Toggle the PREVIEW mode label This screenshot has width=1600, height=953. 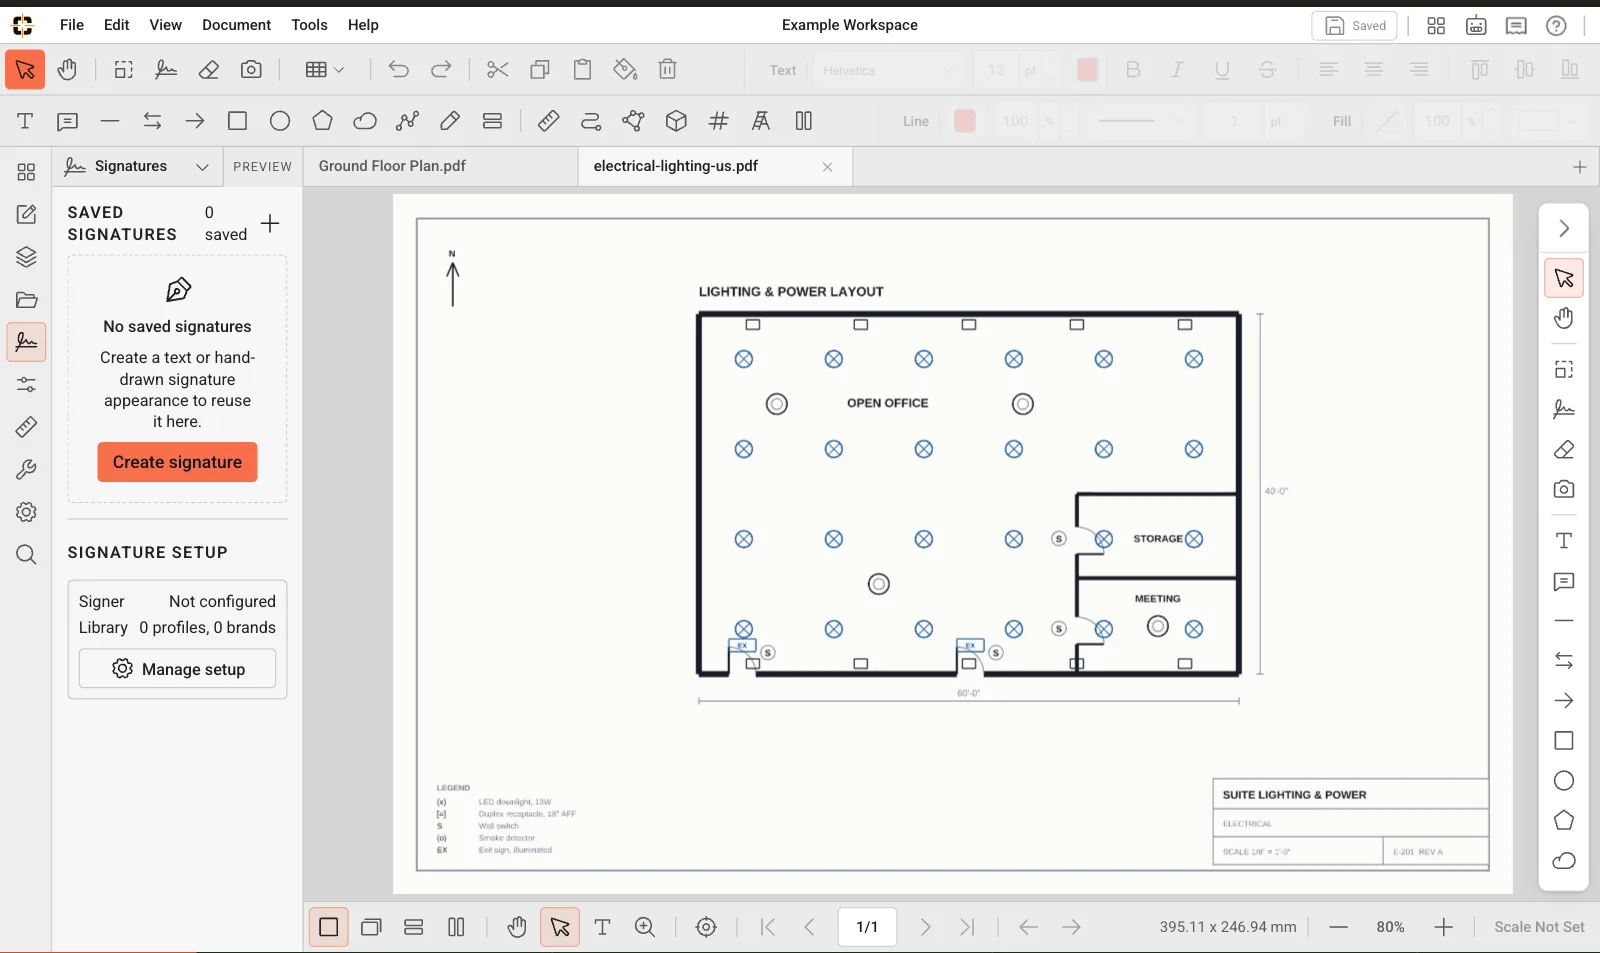coord(262,167)
